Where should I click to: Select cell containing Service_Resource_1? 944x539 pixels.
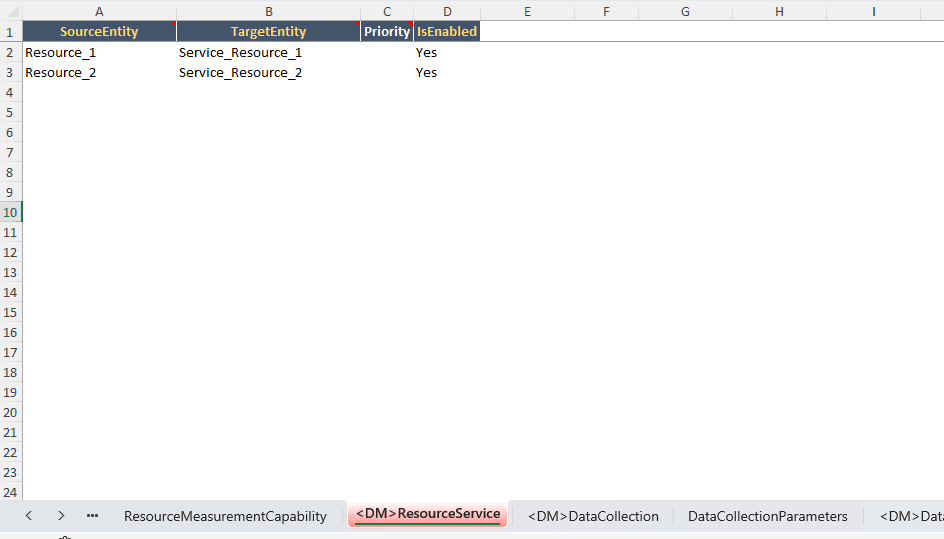[269, 52]
